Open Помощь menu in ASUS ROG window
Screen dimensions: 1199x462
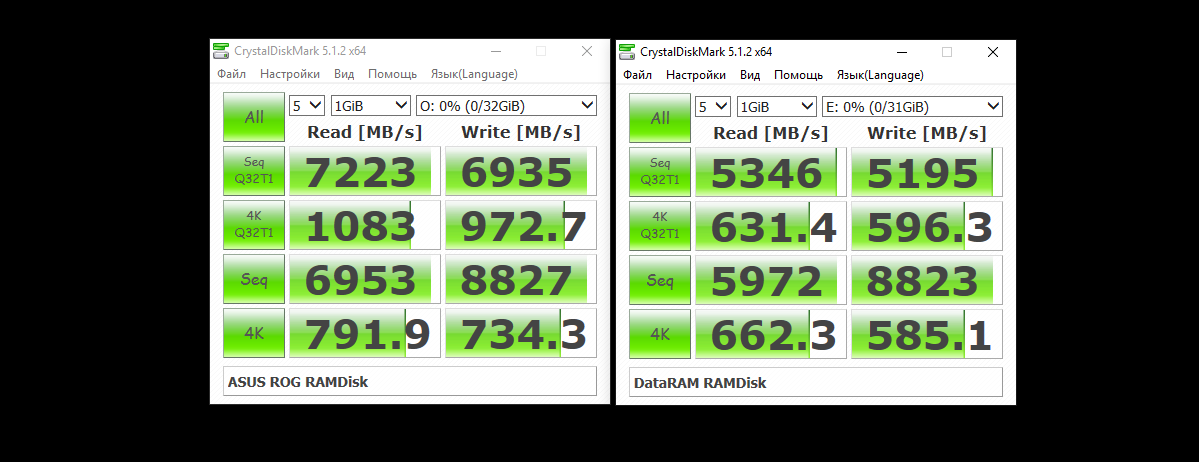[392, 74]
